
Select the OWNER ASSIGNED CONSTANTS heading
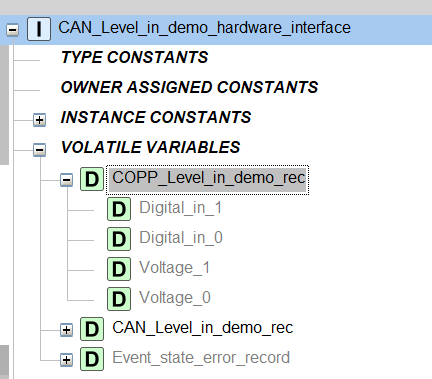click(189, 87)
